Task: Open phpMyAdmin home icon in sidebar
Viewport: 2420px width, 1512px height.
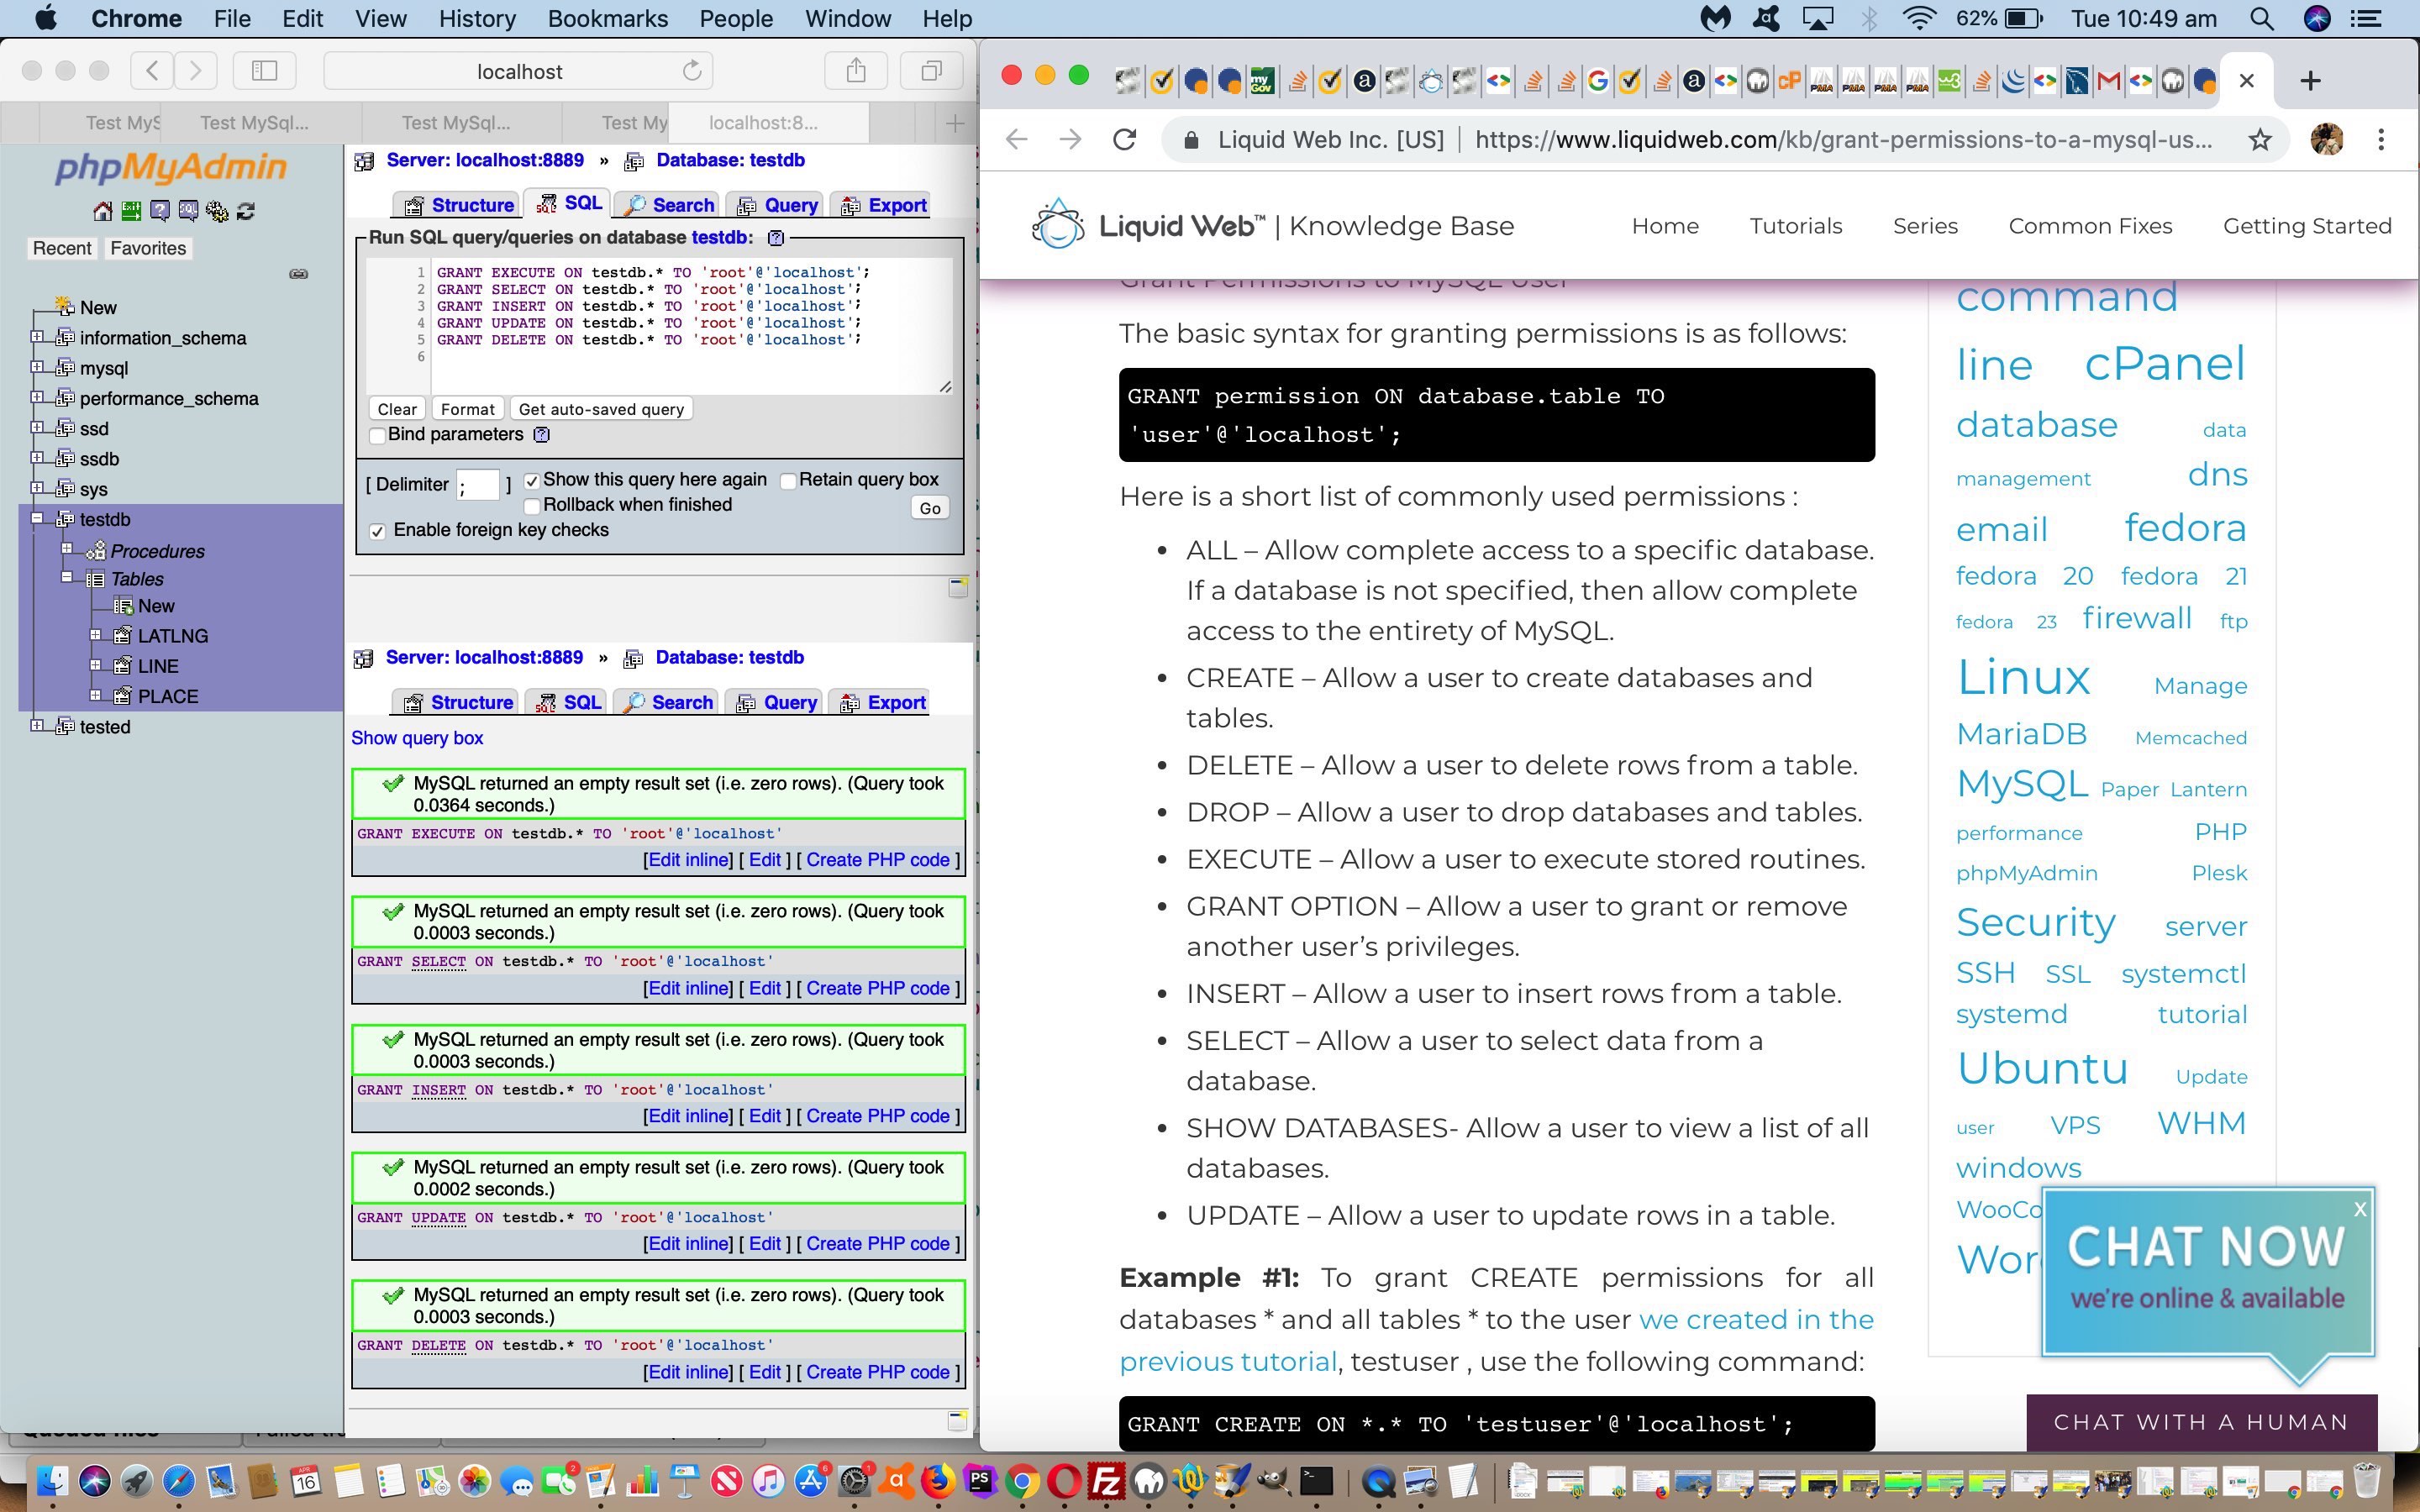Action: tap(102, 211)
